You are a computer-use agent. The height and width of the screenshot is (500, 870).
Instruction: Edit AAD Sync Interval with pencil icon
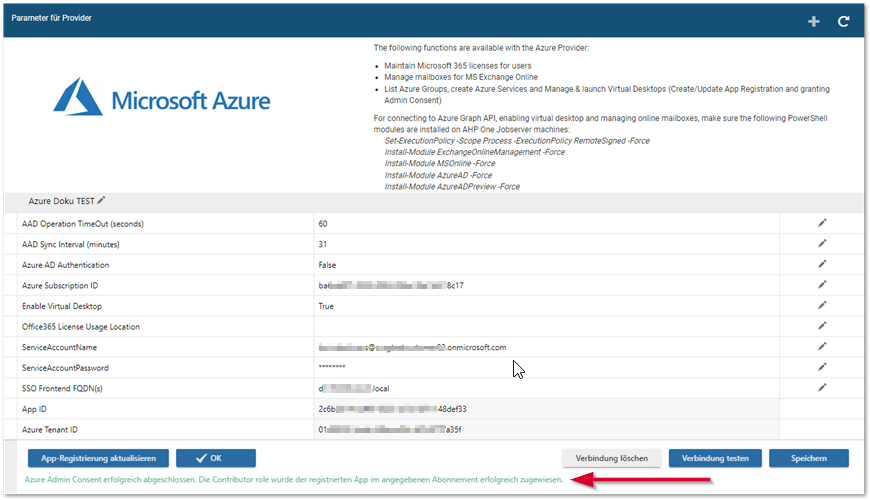822,244
